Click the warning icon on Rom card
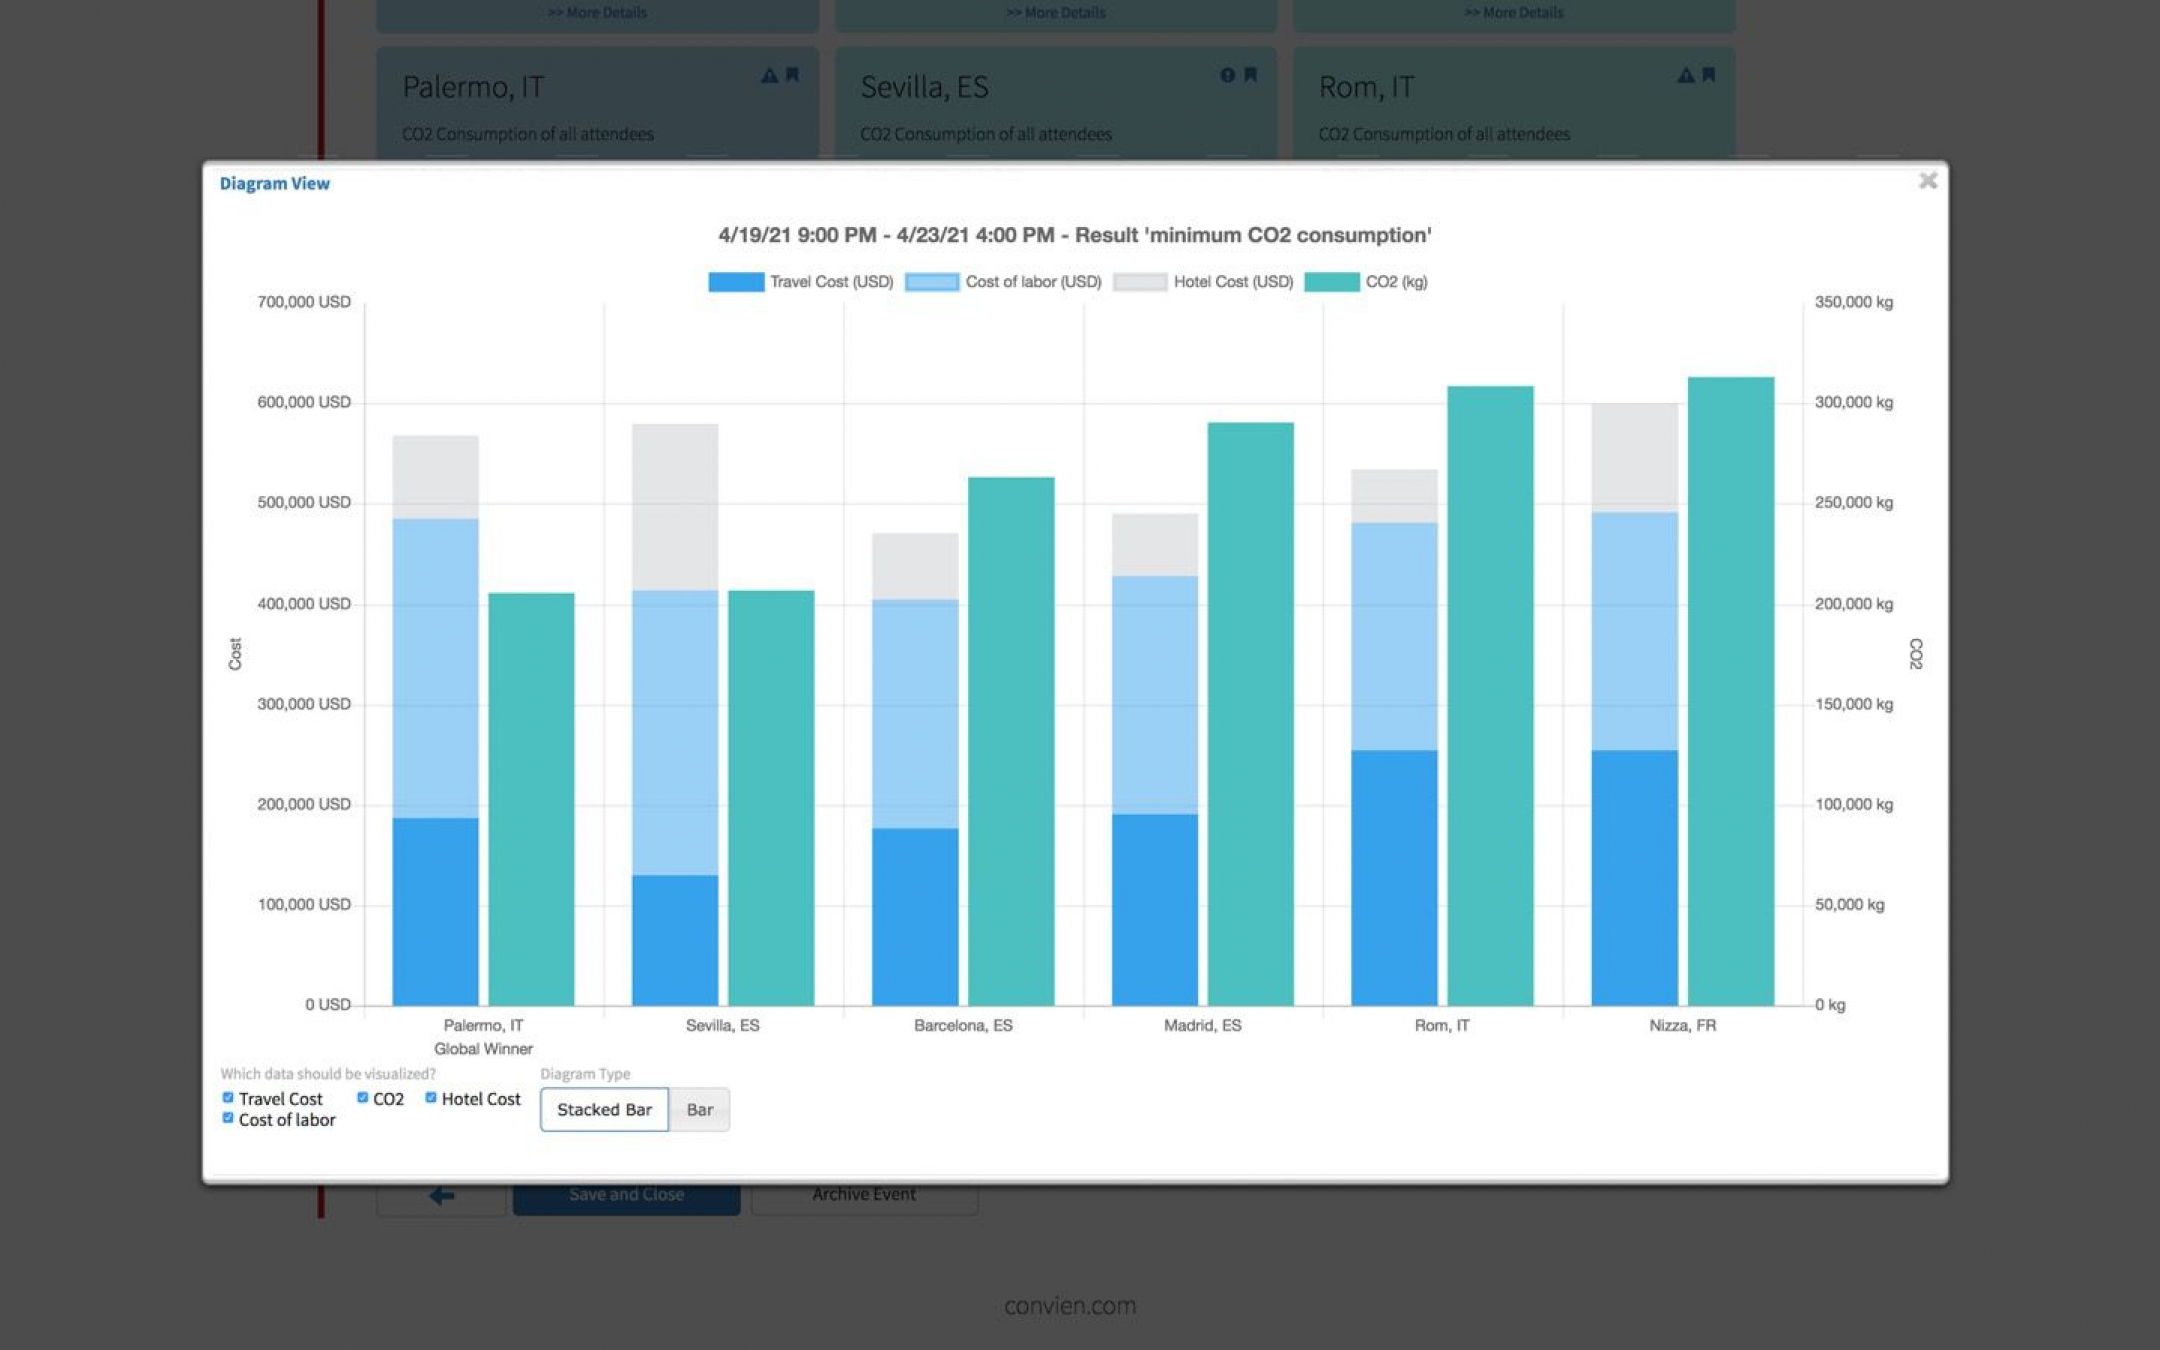This screenshot has height=1350, width=2160. click(x=1685, y=75)
